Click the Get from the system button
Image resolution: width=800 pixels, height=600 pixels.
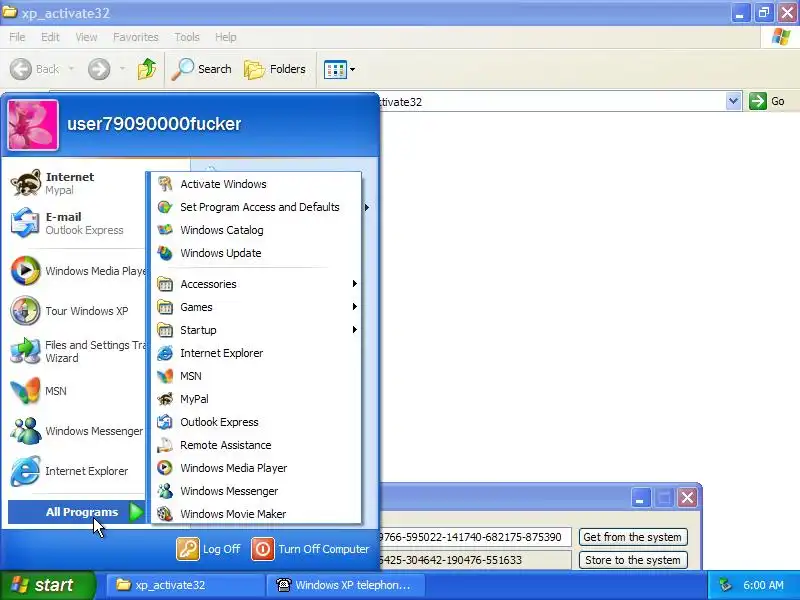(633, 537)
